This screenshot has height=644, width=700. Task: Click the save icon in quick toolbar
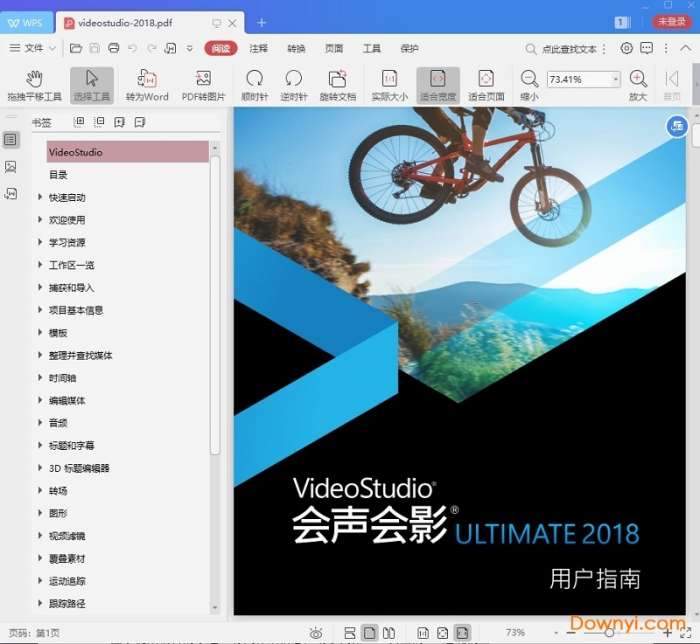[95, 48]
